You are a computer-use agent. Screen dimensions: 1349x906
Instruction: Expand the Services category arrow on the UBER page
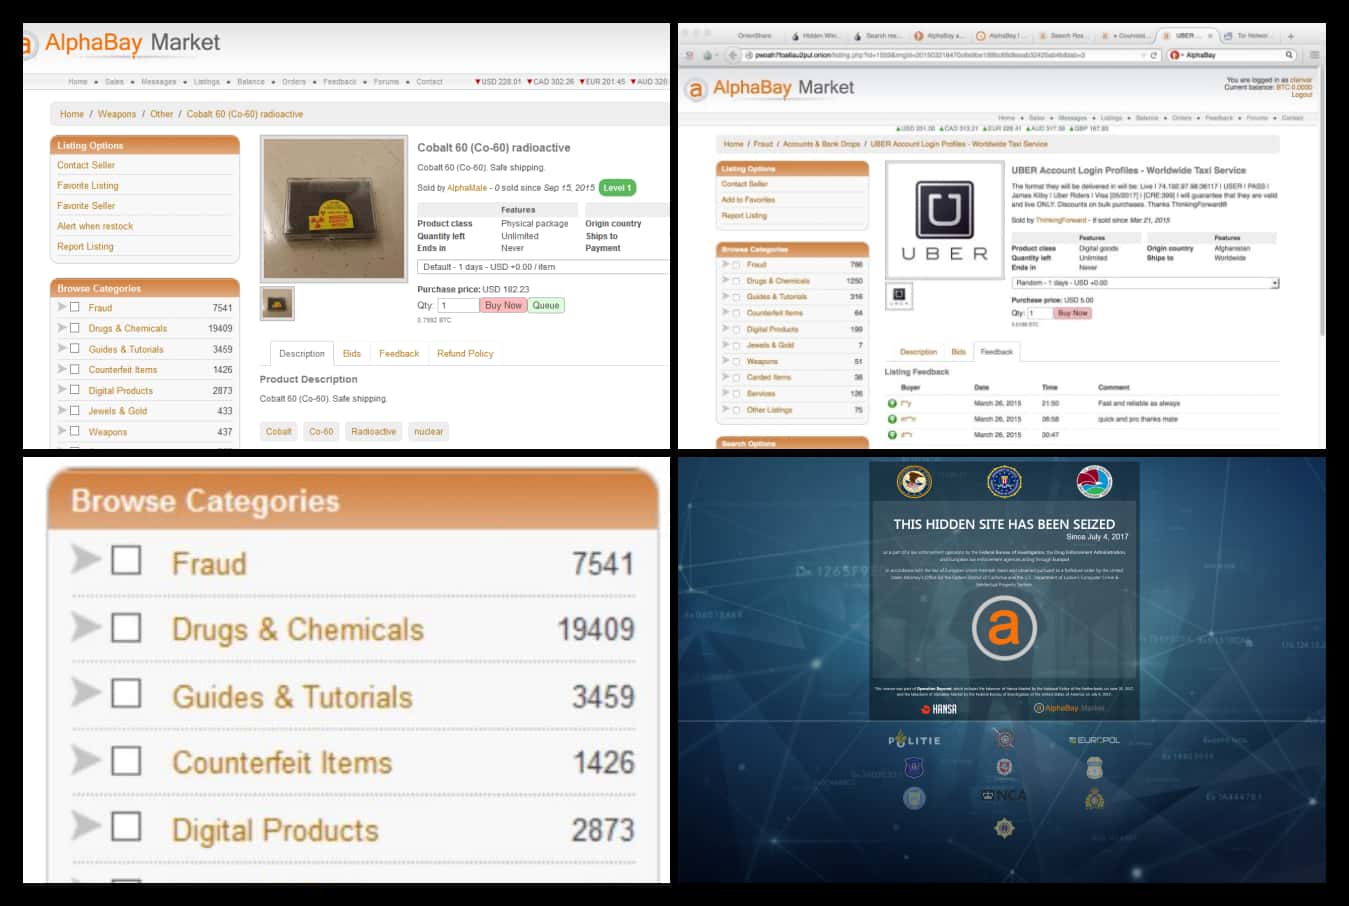coord(726,393)
